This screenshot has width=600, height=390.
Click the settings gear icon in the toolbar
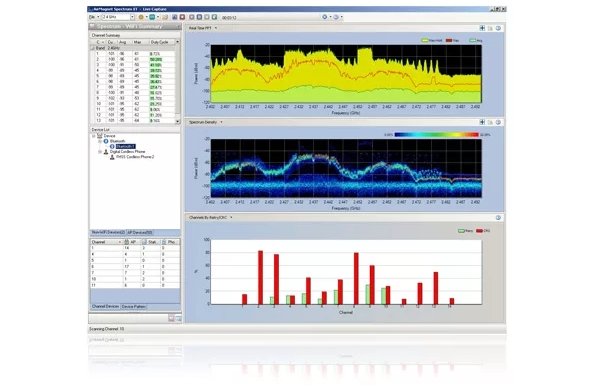point(324,17)
